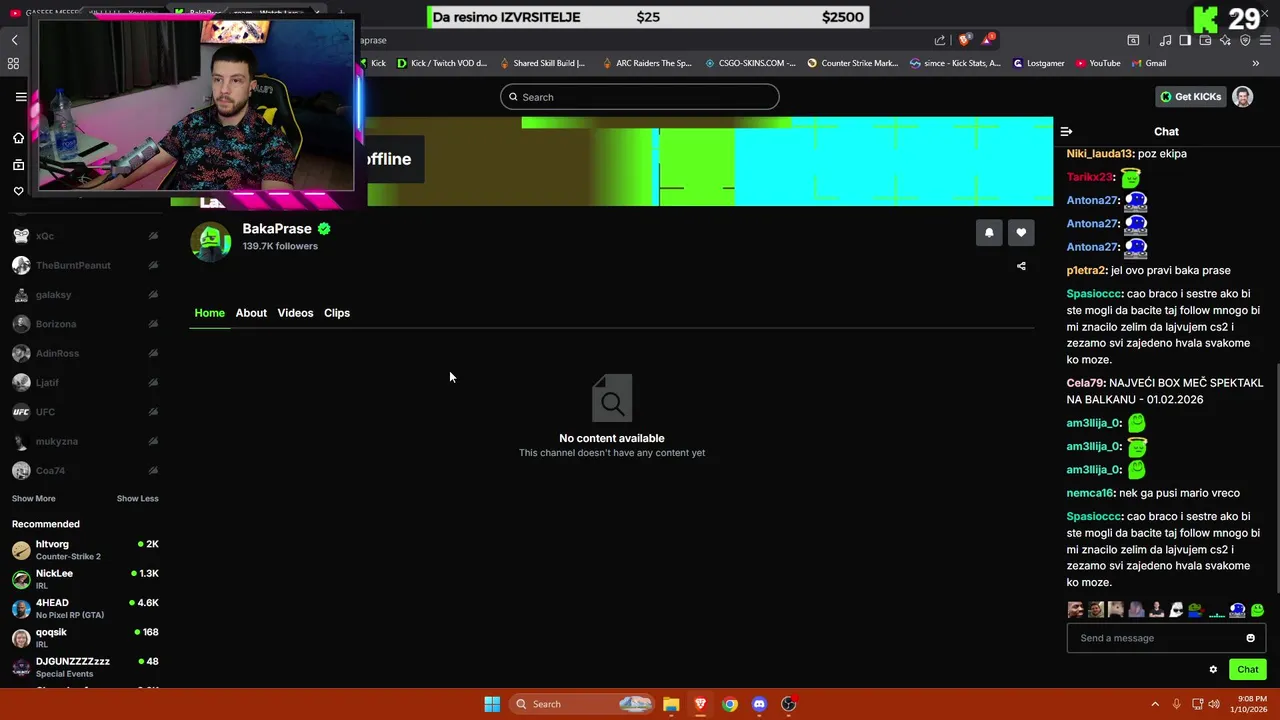Open the Gmail bookmark
1280x720 pixels.
[1149, 63]
